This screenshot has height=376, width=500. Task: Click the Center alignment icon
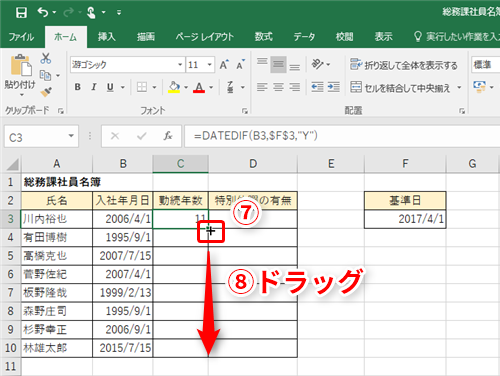click(278, 87)
